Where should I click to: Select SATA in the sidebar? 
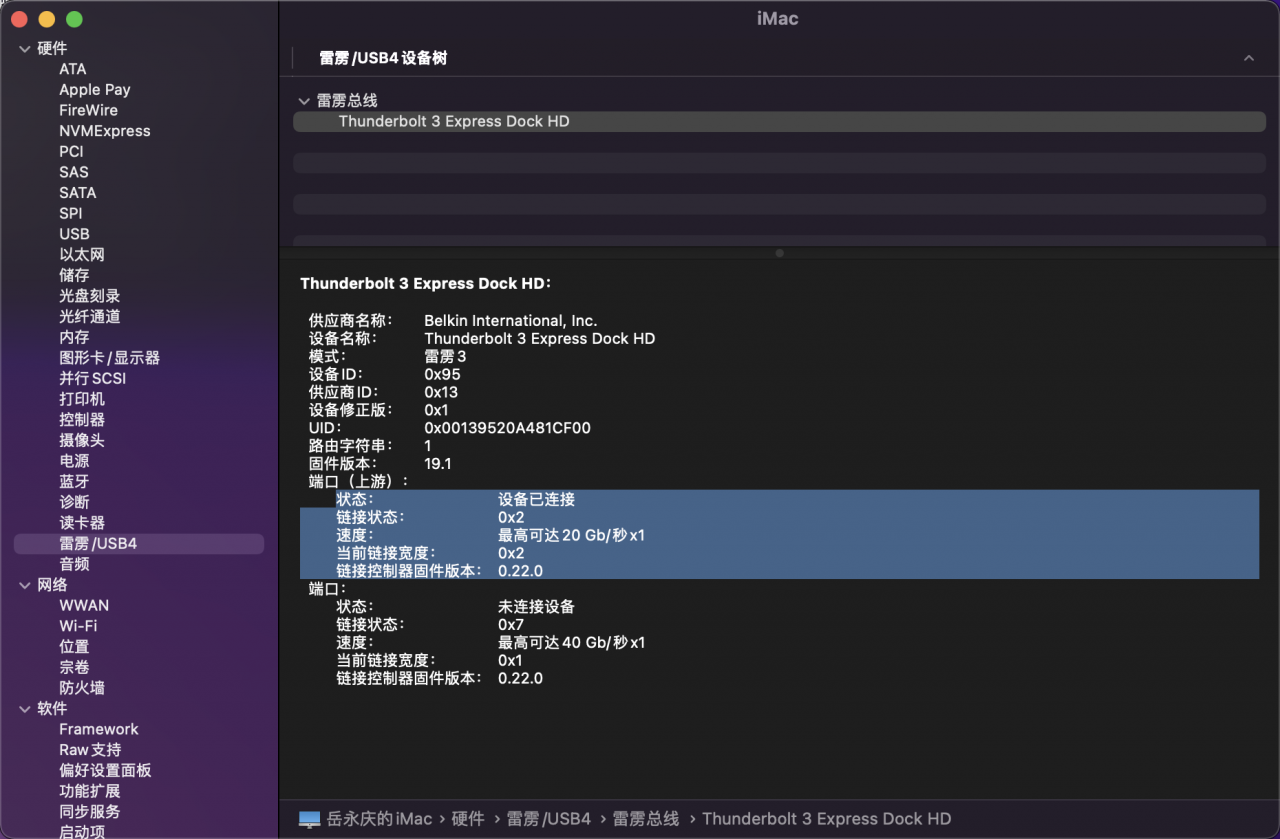click(x=78, y=193)
